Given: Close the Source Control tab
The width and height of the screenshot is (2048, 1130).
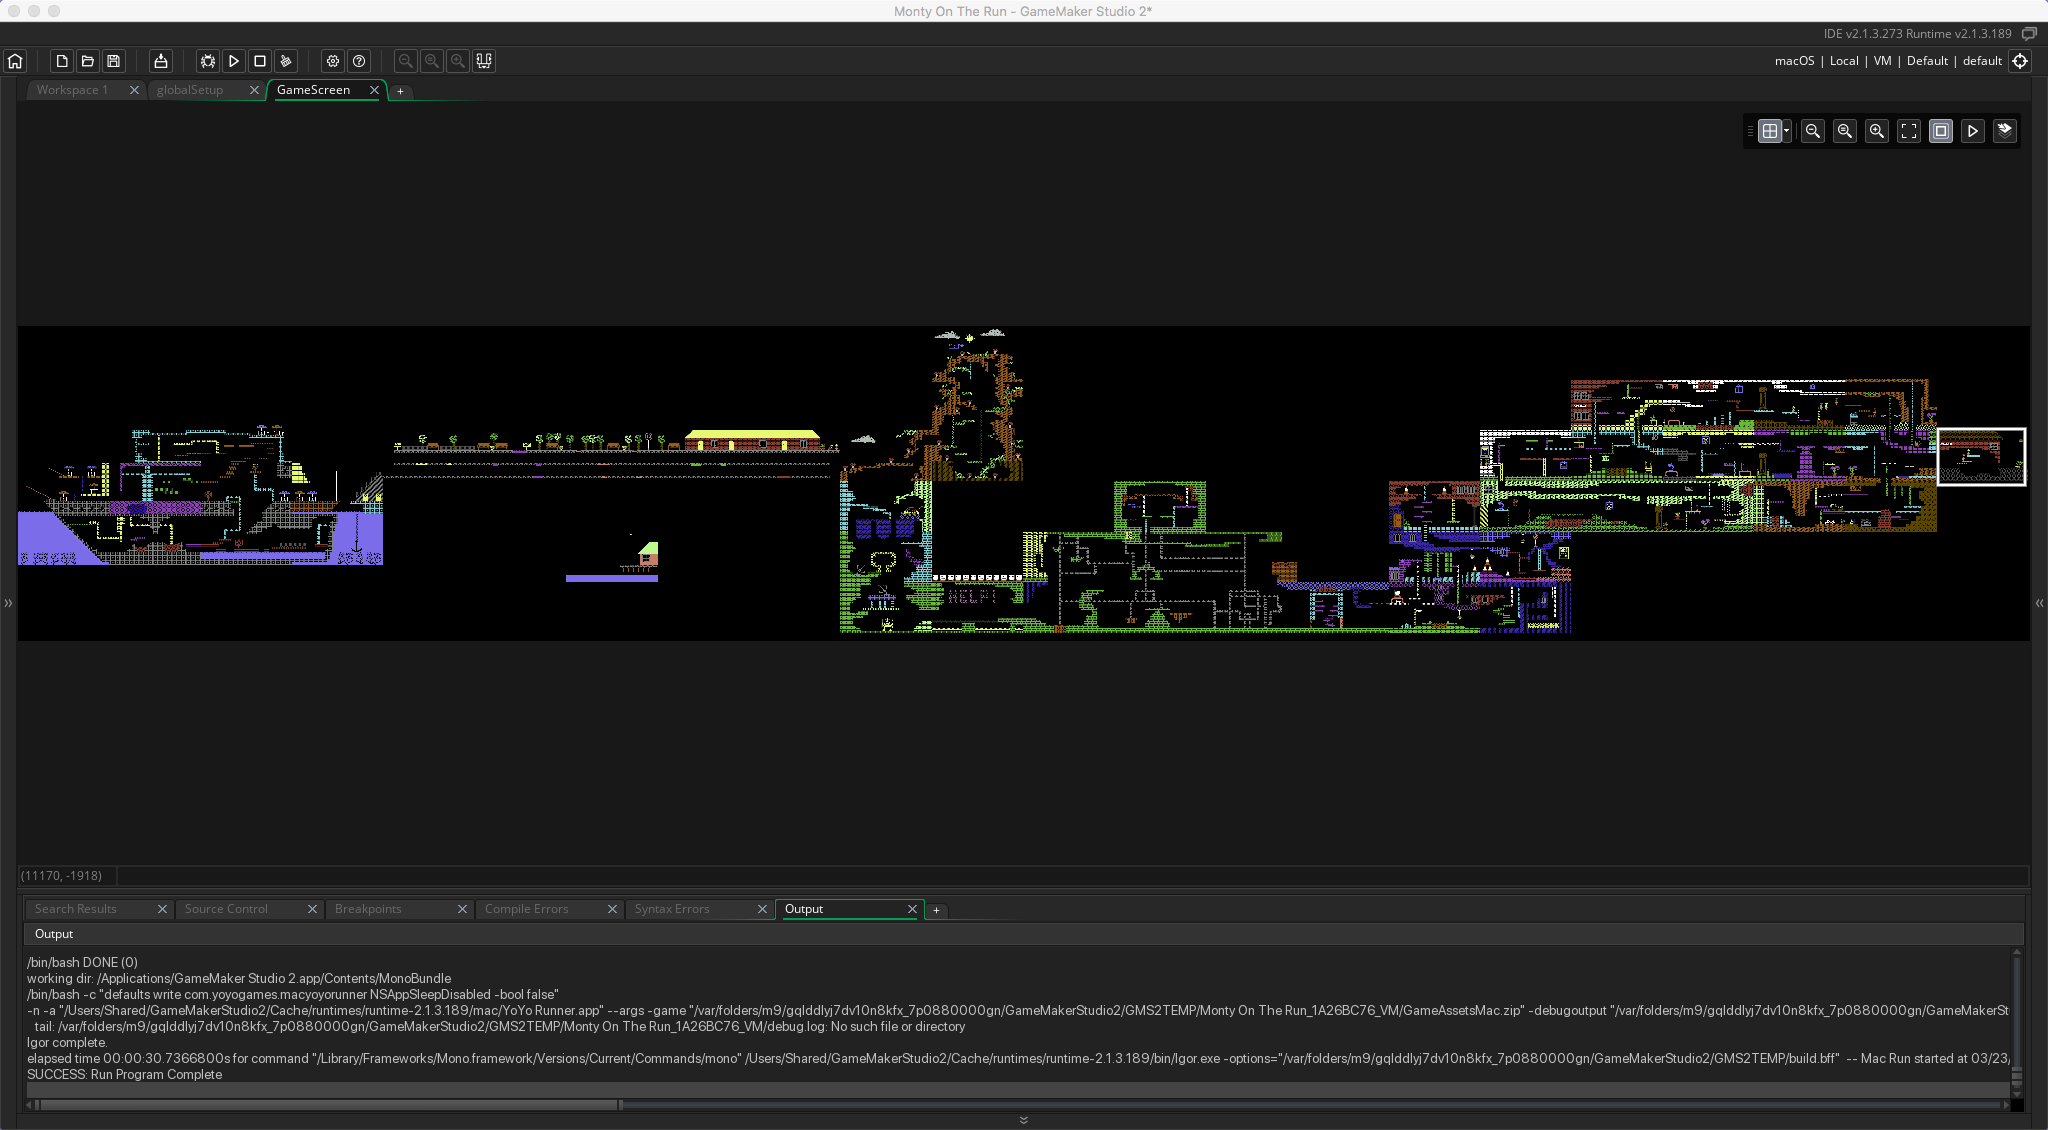Looking at the screenshot, I should pos(312,909).
